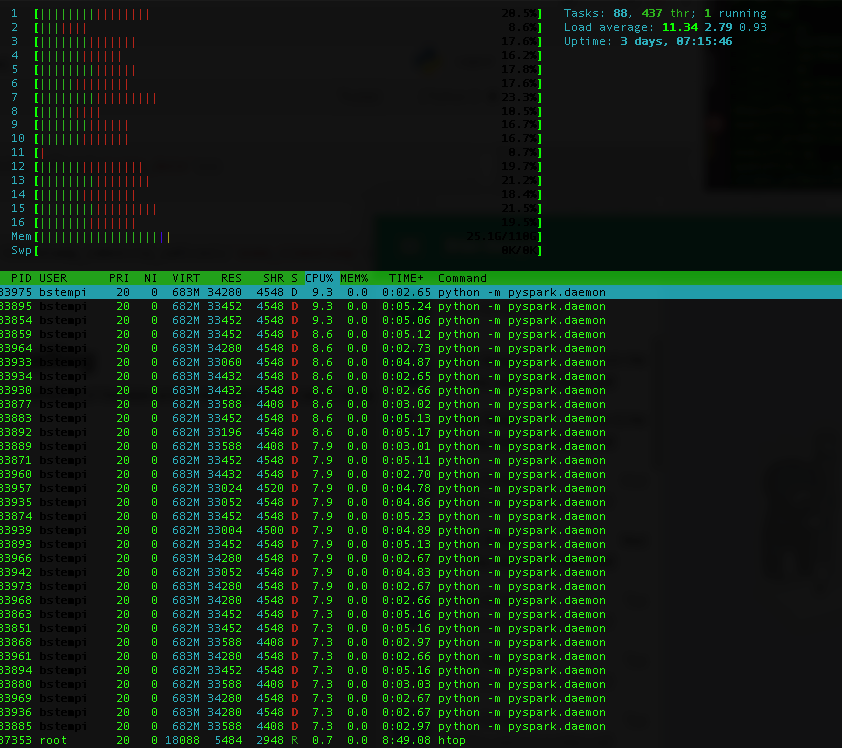
Task: Click the Load average readout
Action: [665, 27]
